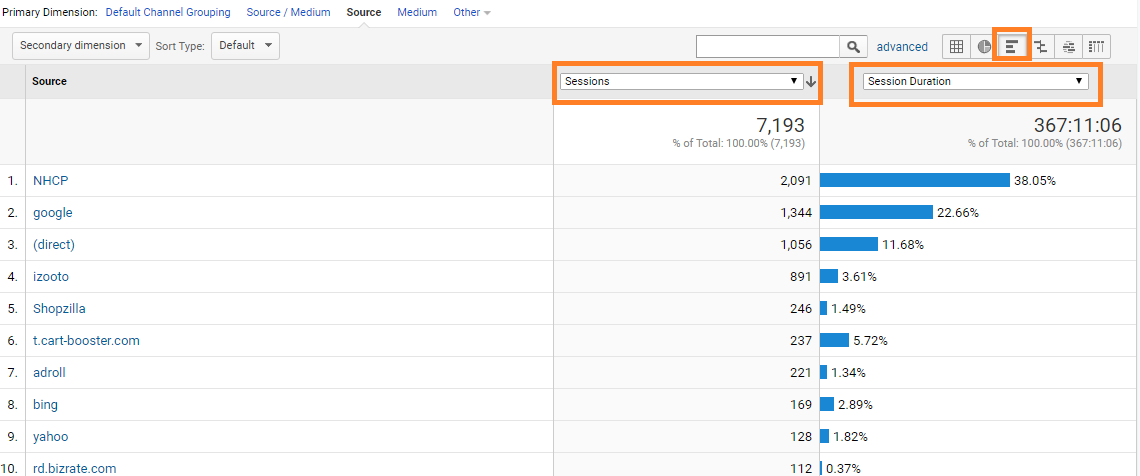Toggle the Sessions sort direction arrow

[811, 82]
